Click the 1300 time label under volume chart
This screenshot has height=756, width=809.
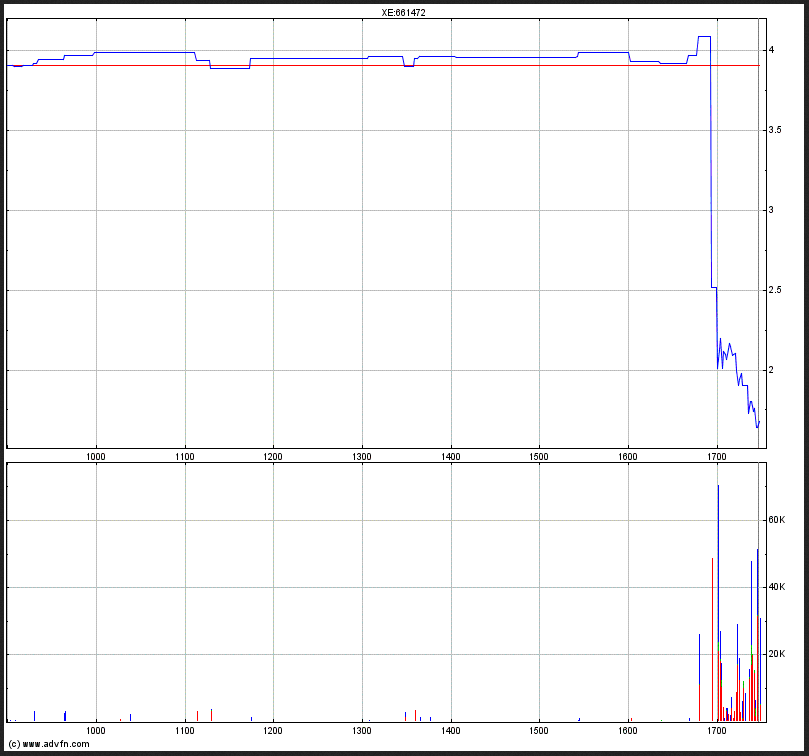(x=362, y=731)
